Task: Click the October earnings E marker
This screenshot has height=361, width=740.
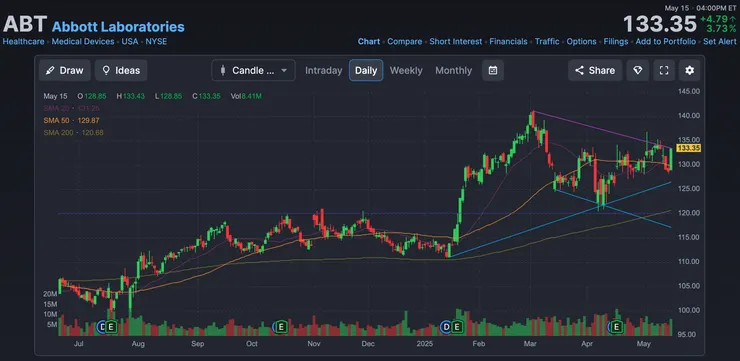Action: tap(281, 327)
